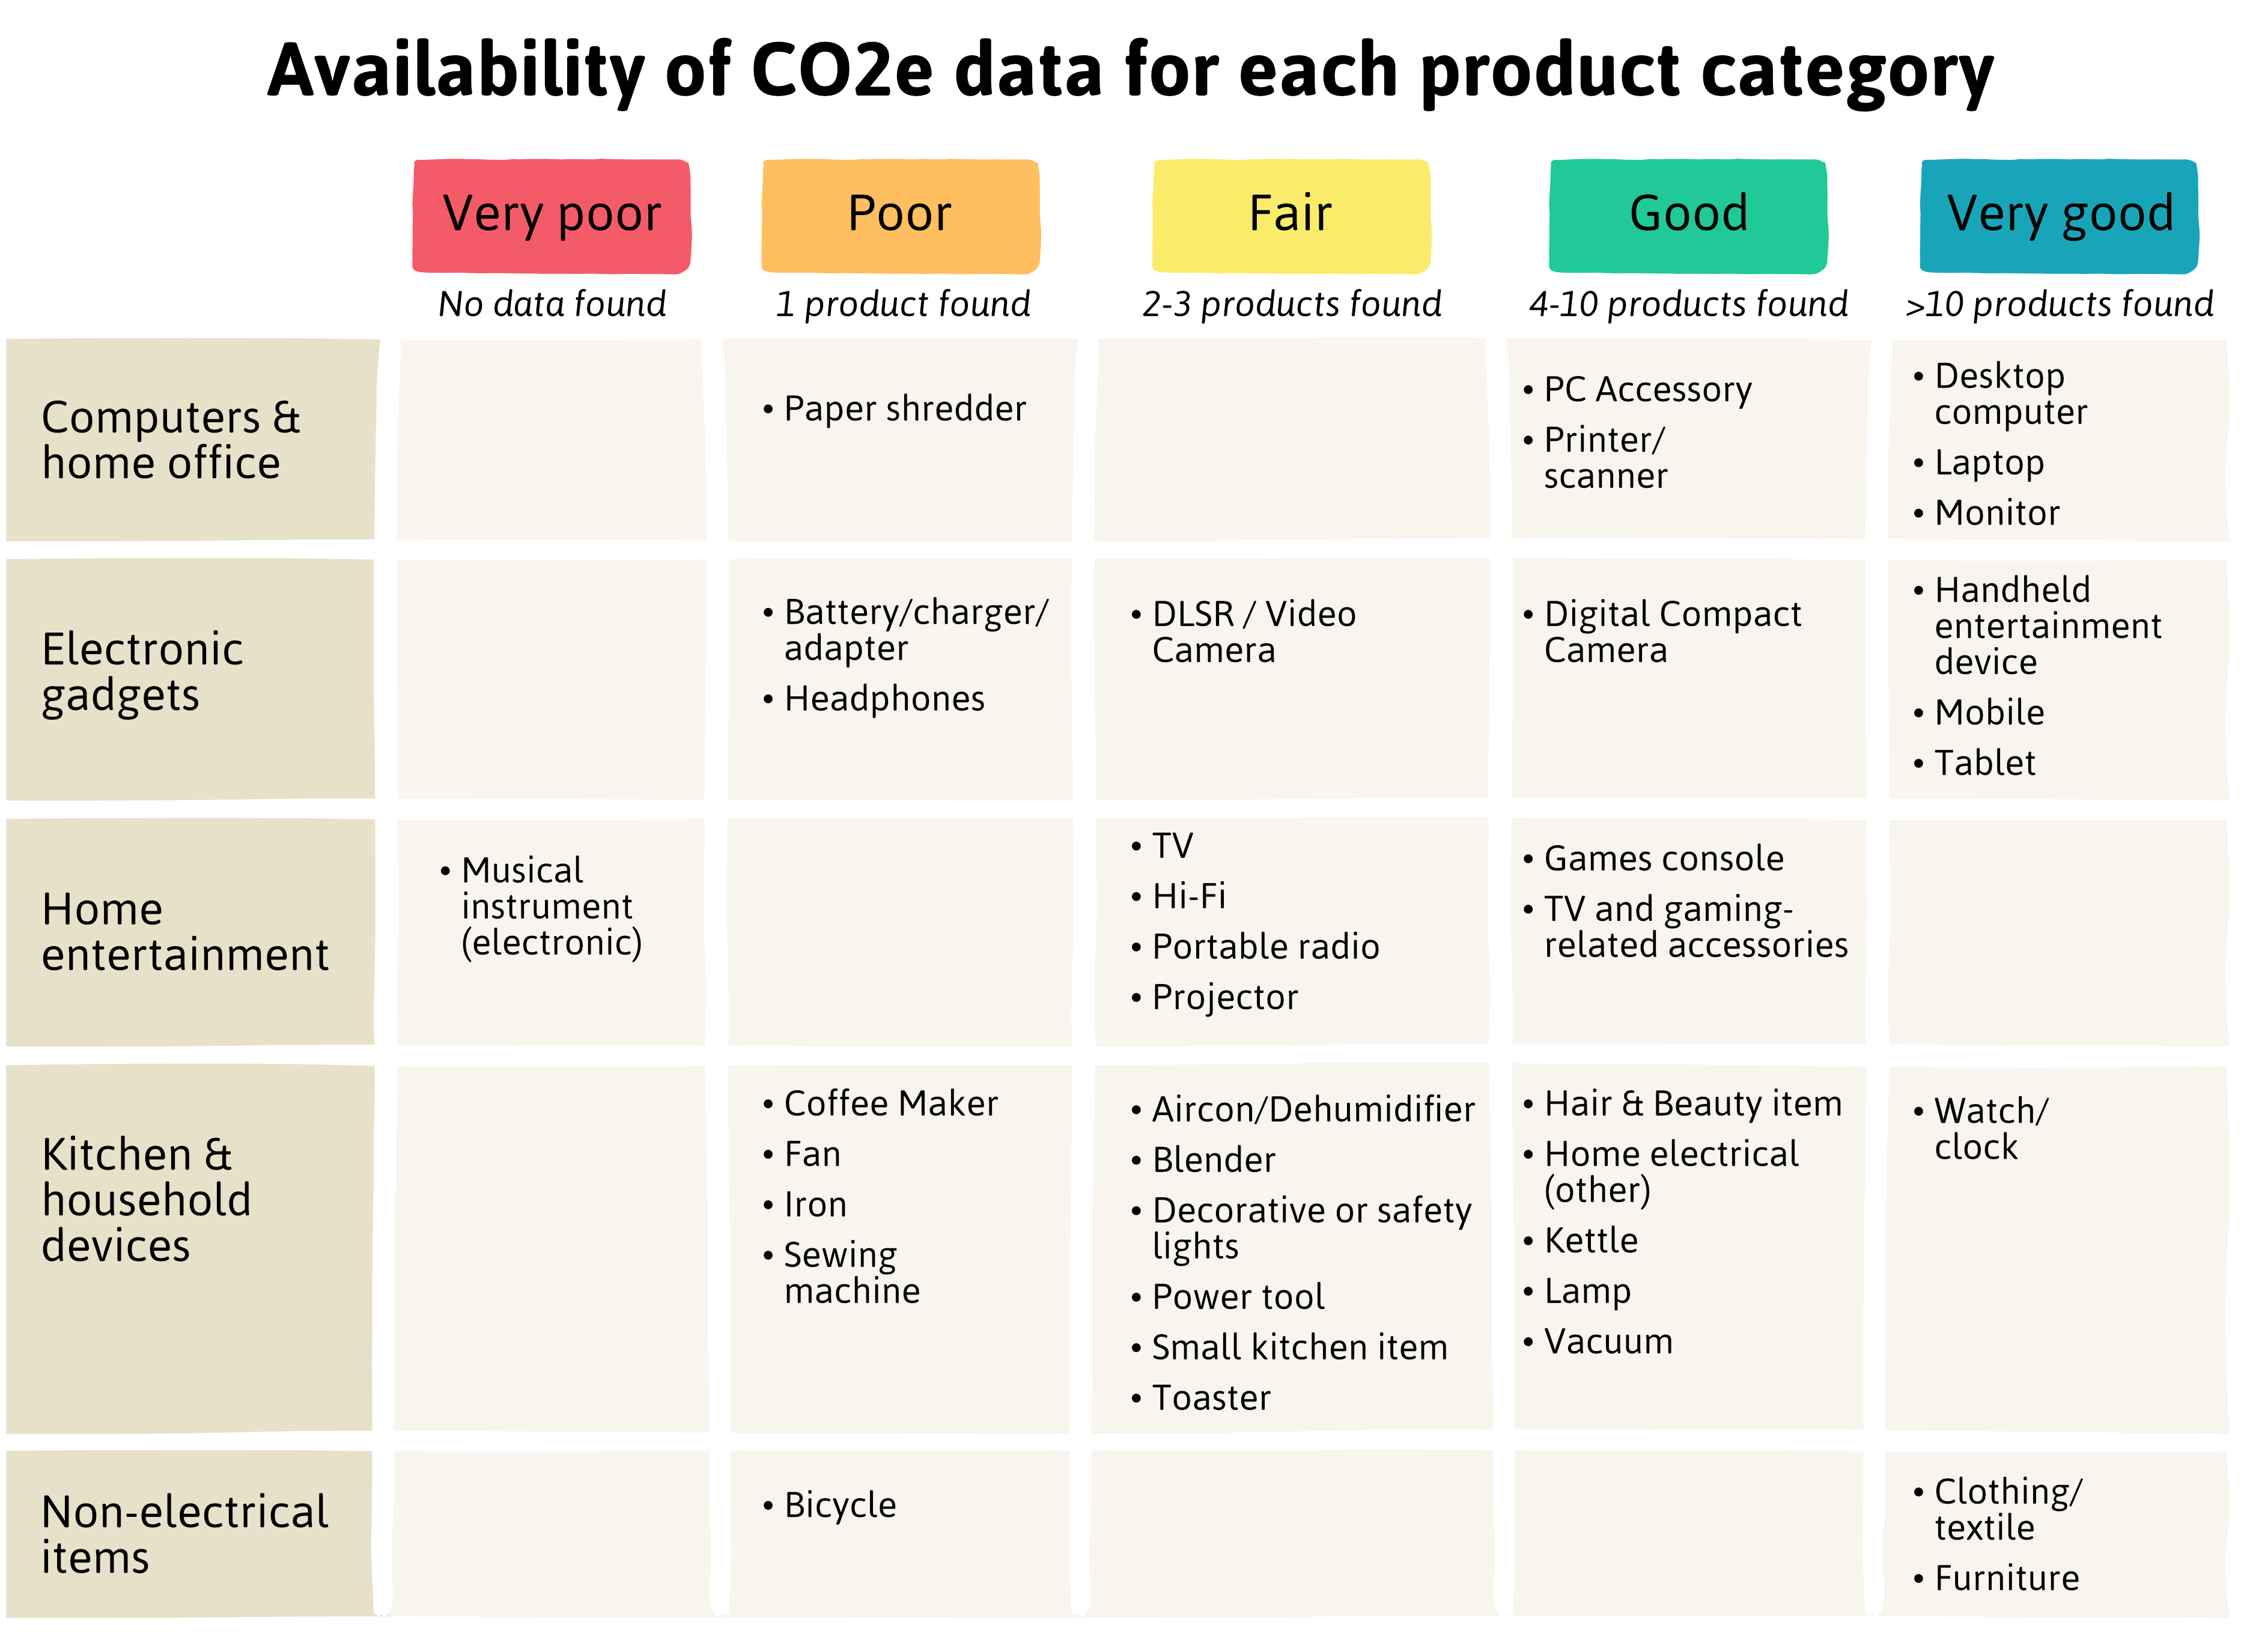Select the Games console entry

click(x=1663, y=859)
